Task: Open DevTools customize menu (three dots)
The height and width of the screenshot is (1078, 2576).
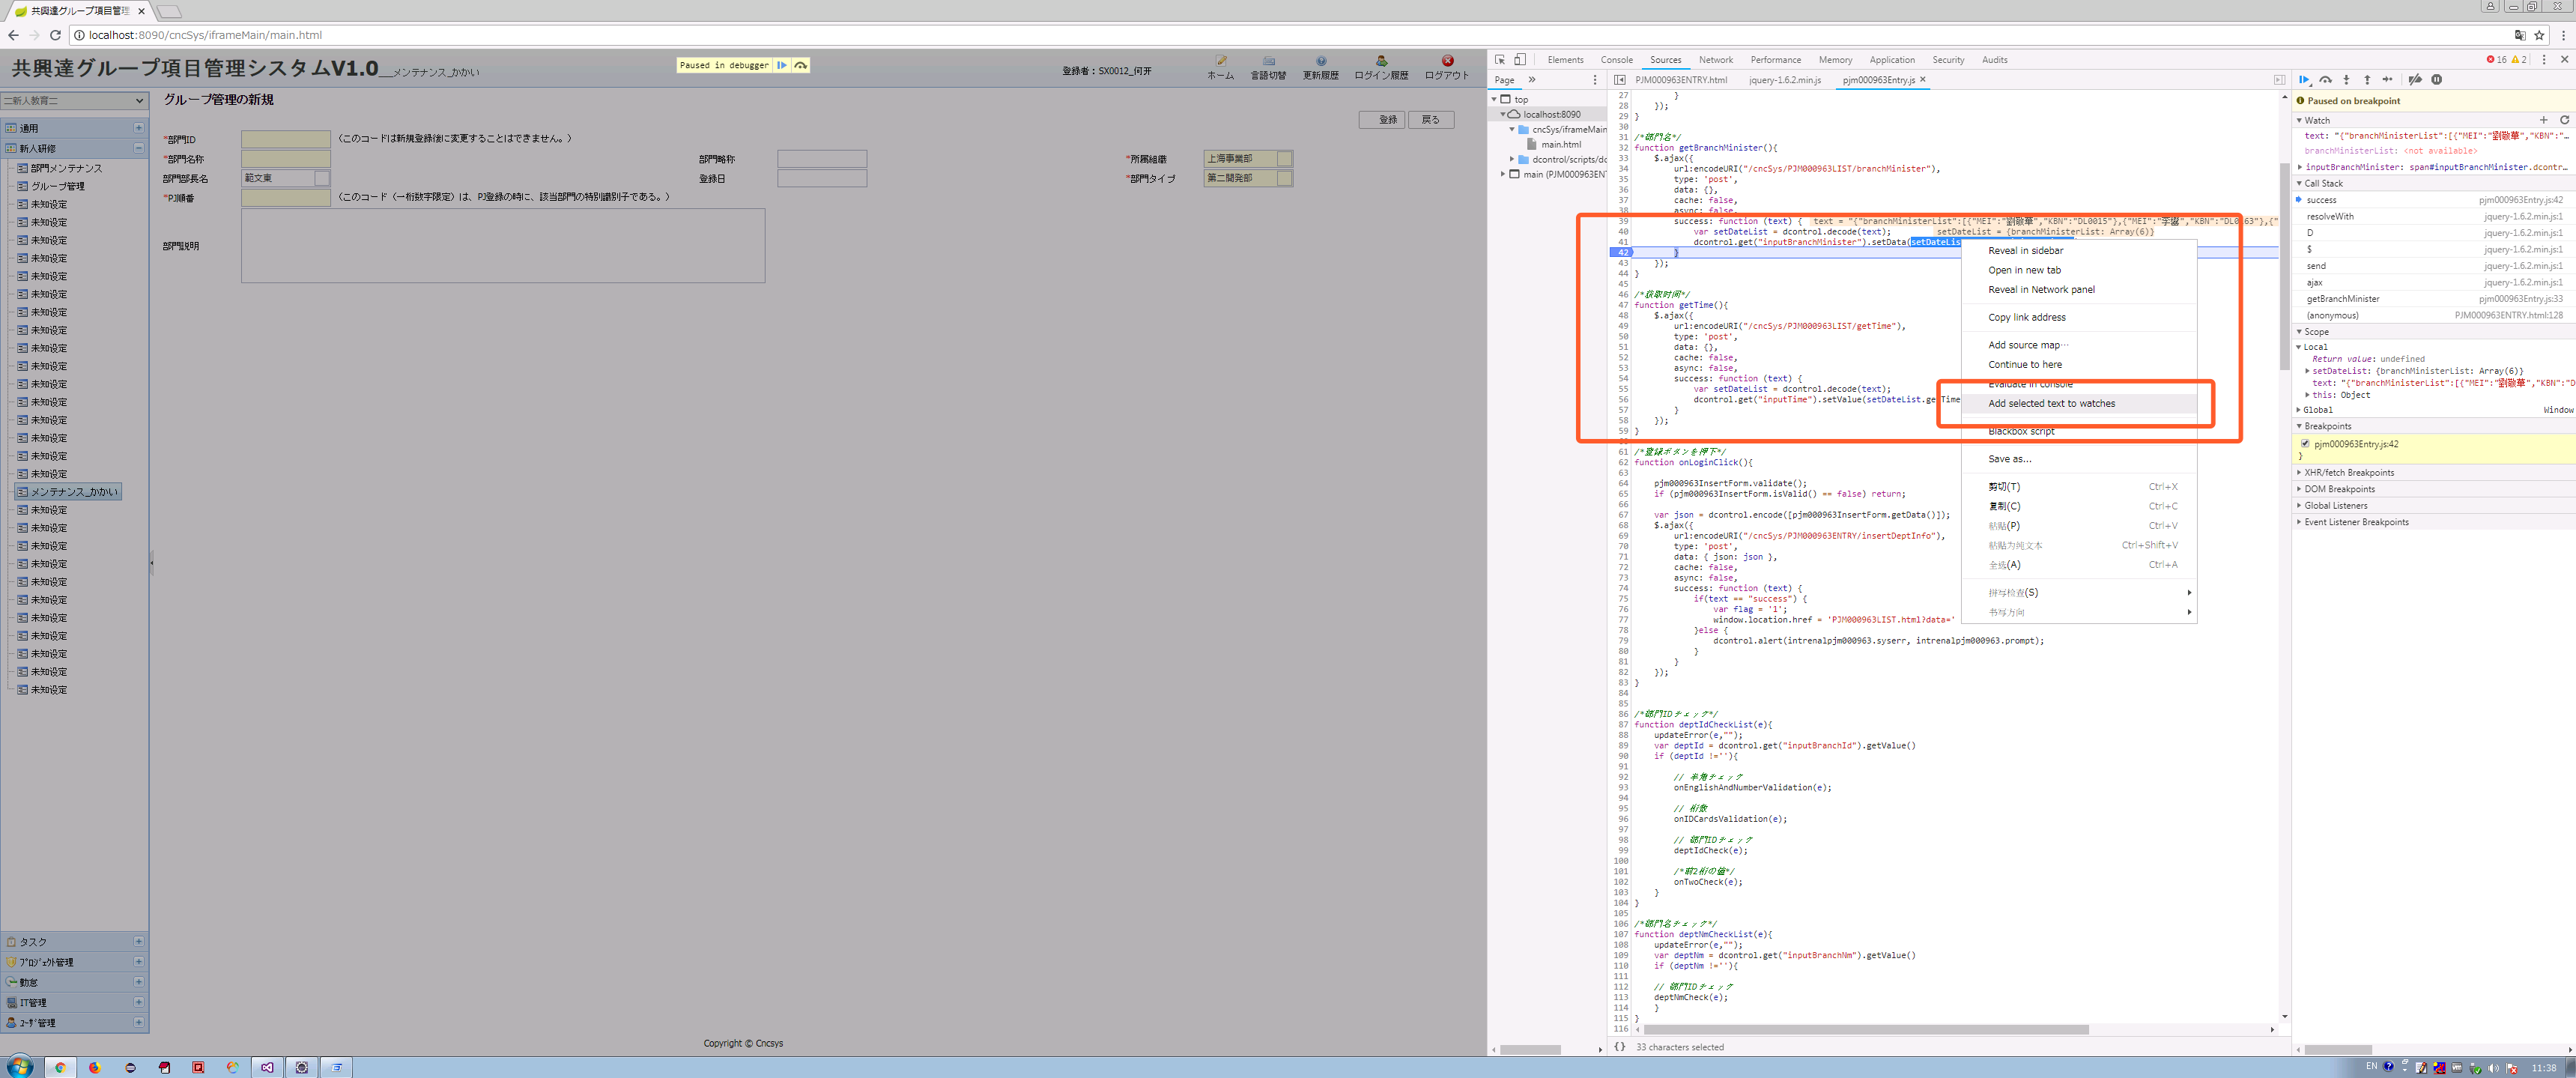Action: 2544,60
